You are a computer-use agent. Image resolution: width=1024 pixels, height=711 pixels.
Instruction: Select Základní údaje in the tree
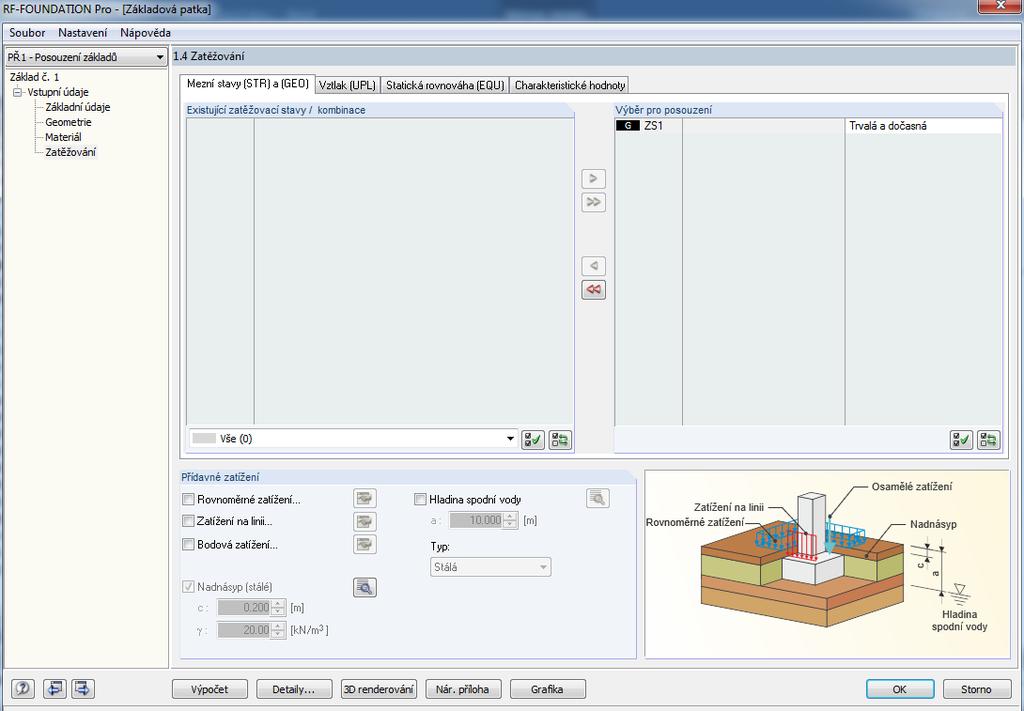pyautogui.click(x=78, y=107)
